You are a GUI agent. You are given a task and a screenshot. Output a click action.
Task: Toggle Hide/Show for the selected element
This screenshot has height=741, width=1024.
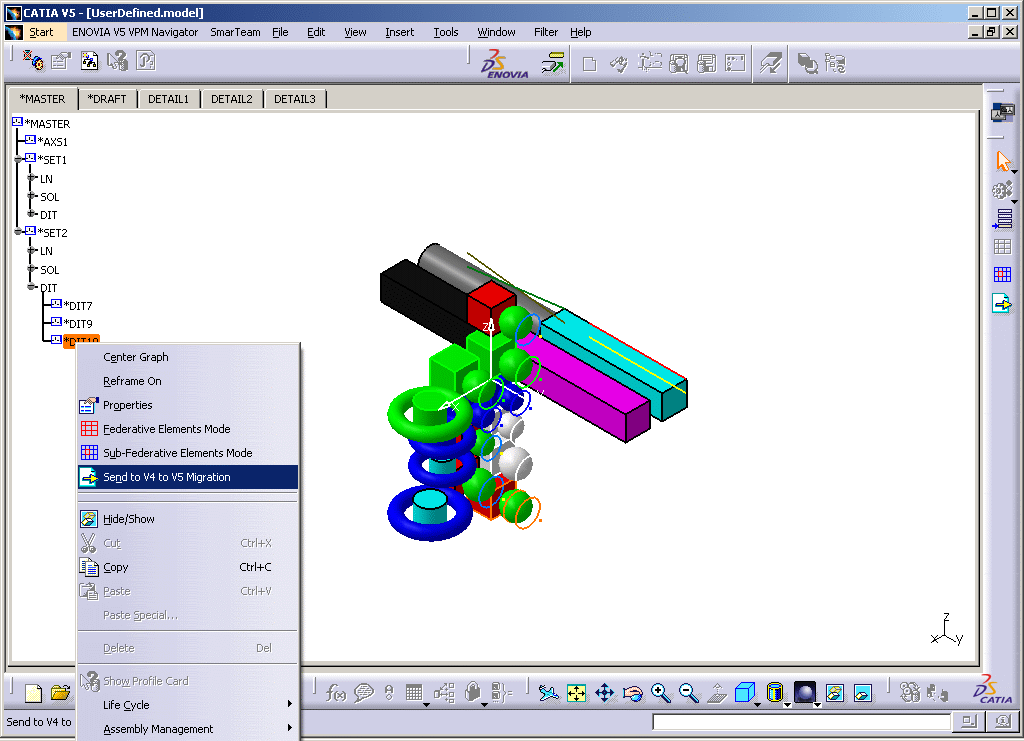click(129, 519)
